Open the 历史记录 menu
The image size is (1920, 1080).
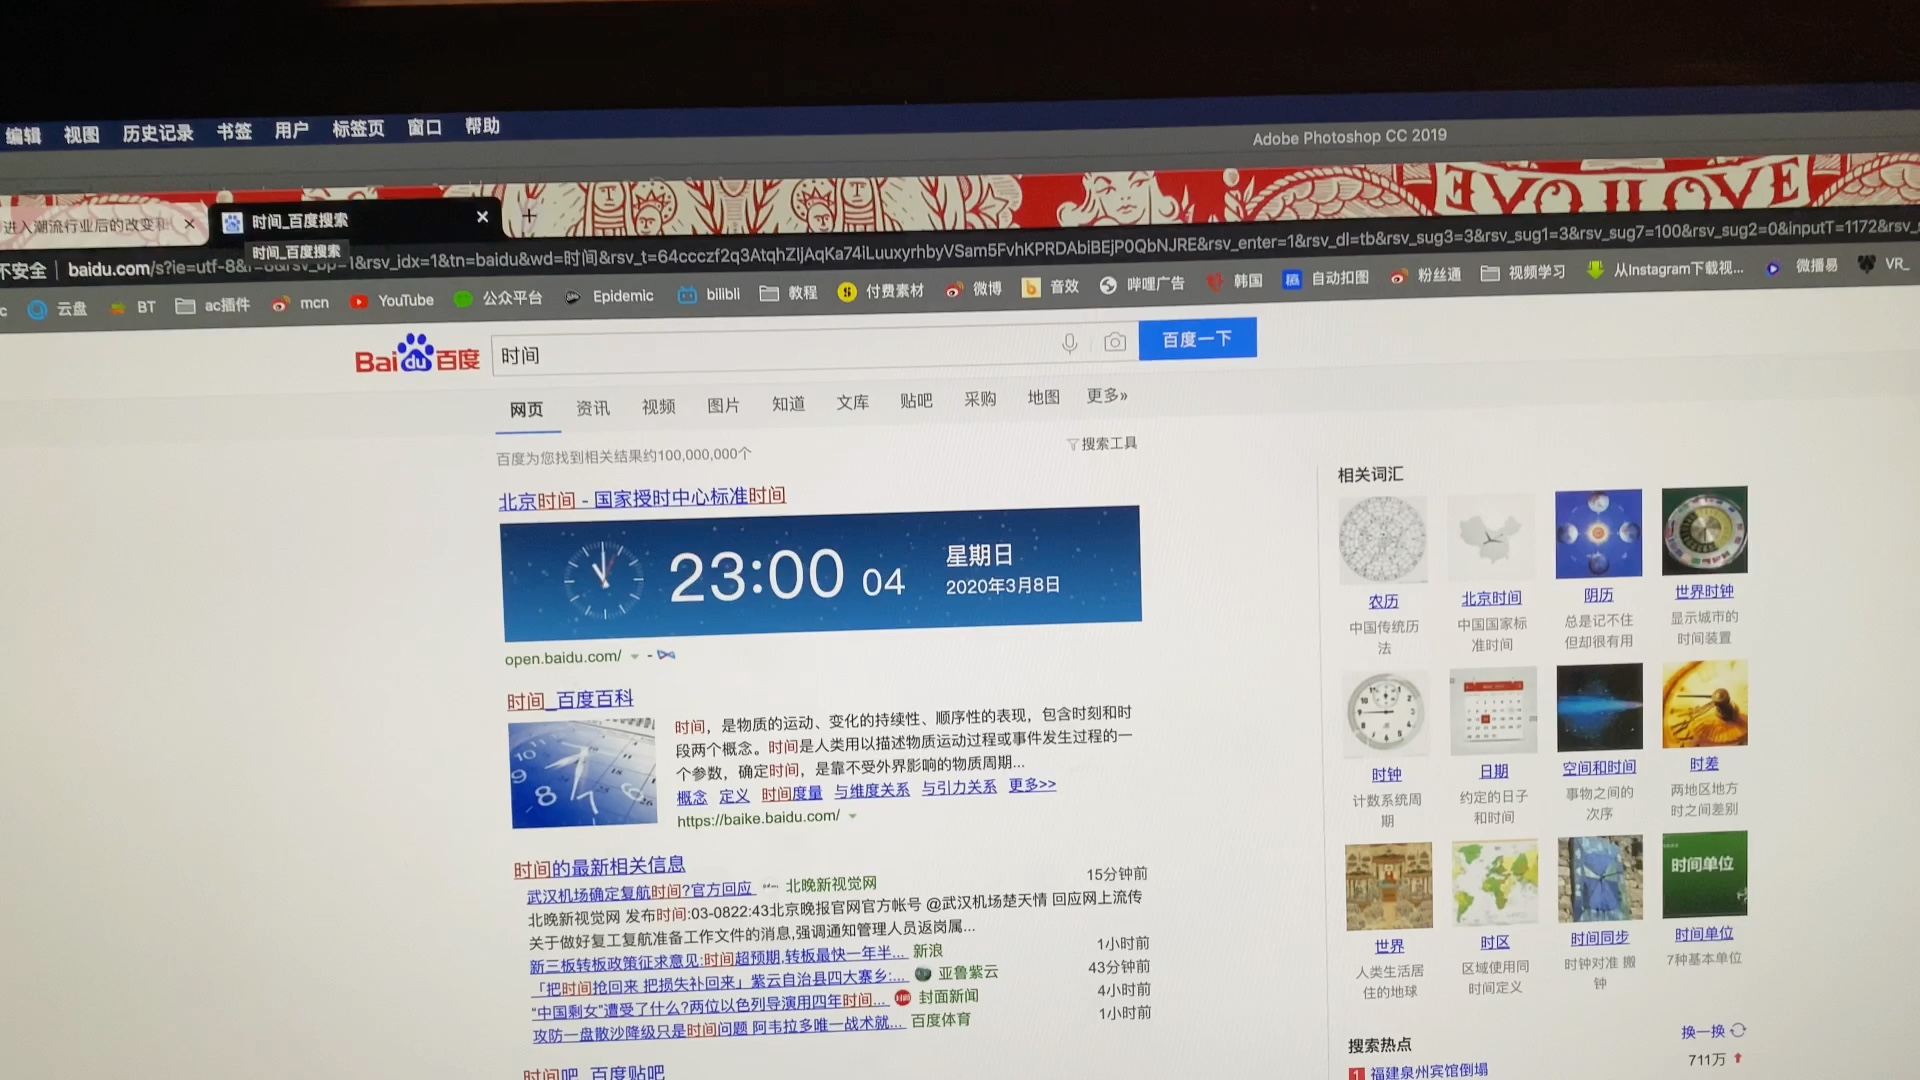pos(158,133)
